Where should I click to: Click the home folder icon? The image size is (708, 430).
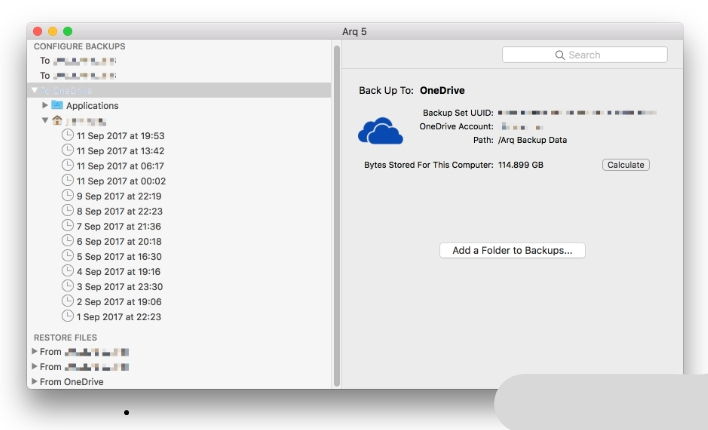coord(57,120)
